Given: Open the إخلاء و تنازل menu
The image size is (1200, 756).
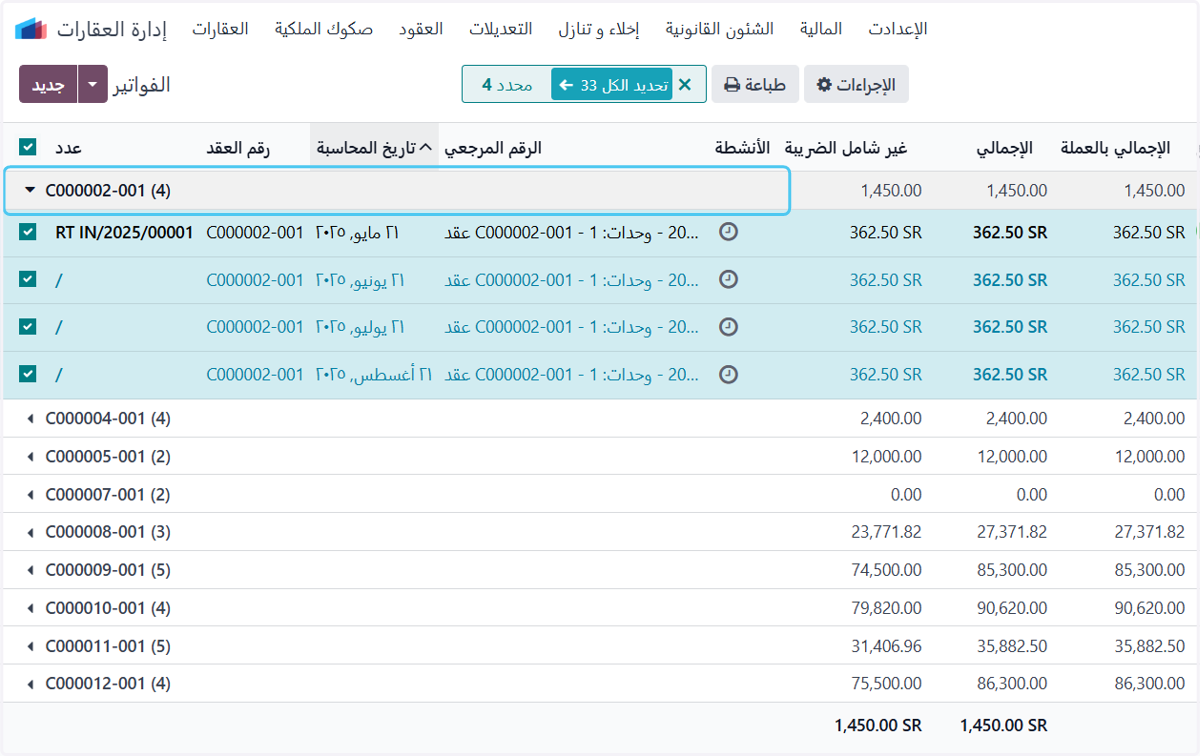Looking at the screenshot, I should point(599,29).
